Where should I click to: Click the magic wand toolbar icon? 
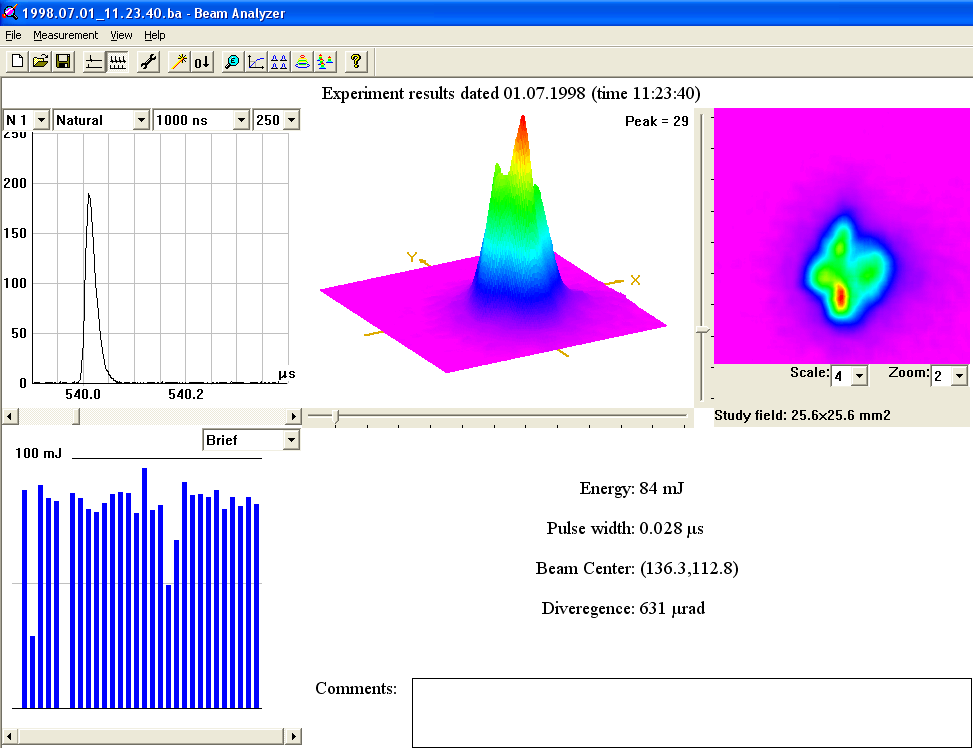179,61
